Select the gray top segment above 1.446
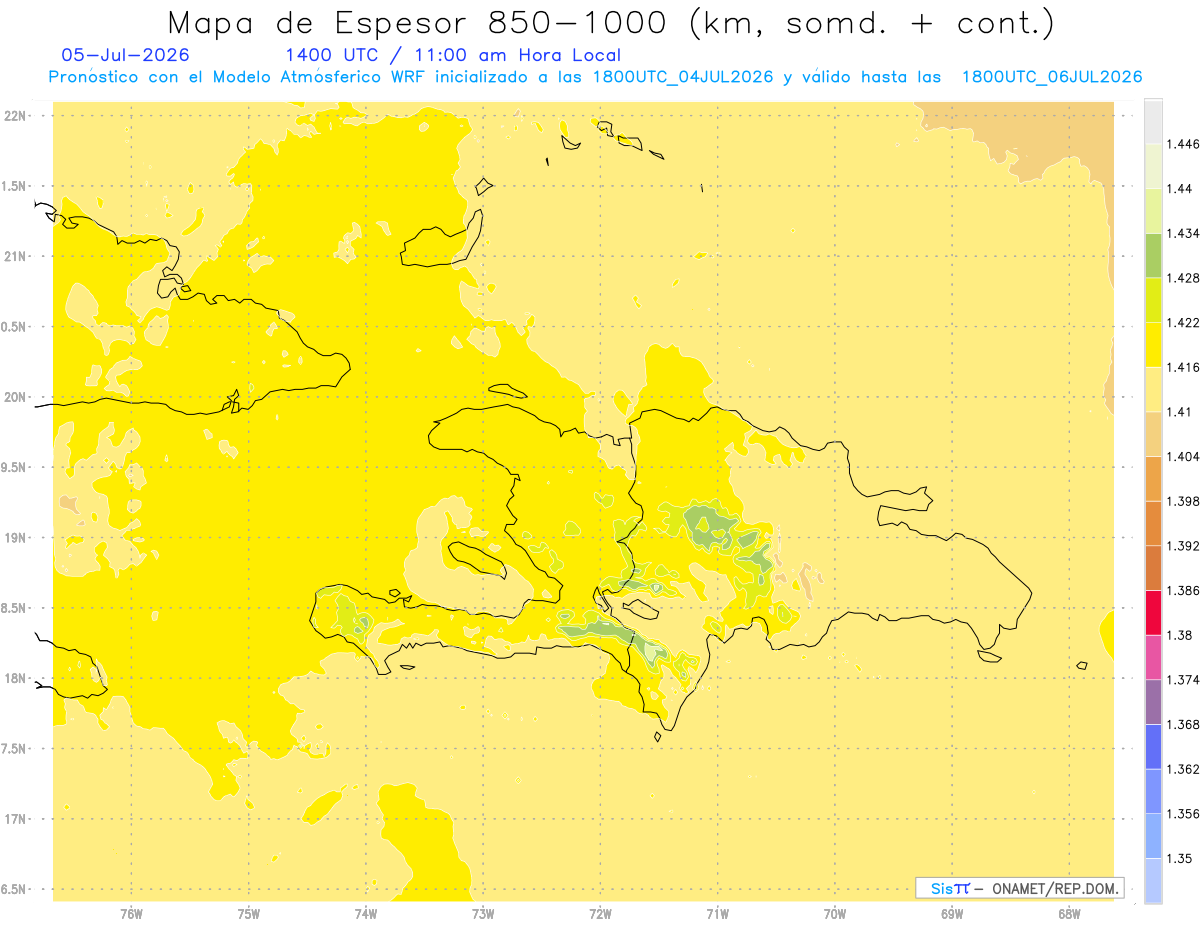Screen dimensions: 1200x927 [x=1153, y=121]
